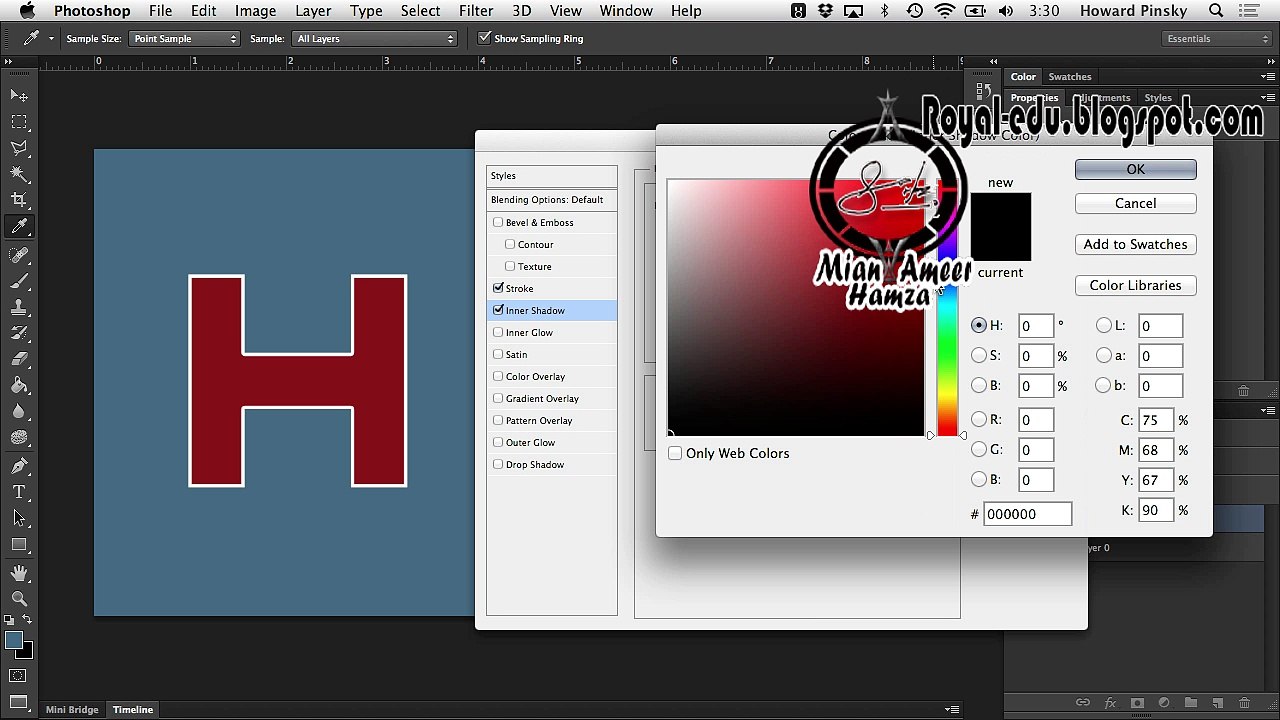Open the Layer menu
This screenshot has width=1280, height=720.
[x=313, y=11]
